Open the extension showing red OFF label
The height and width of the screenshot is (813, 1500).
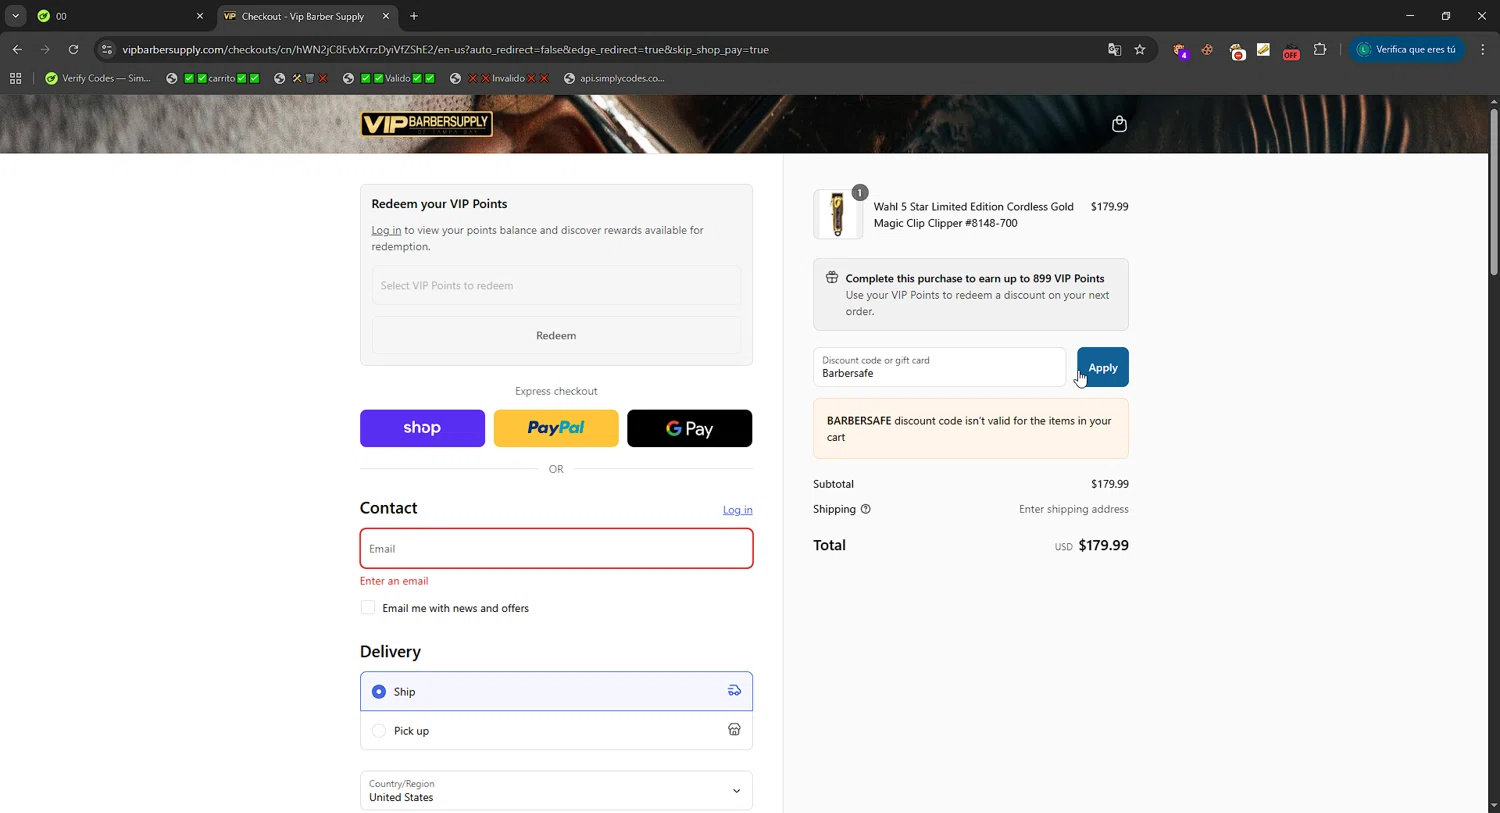(1291, 50)
